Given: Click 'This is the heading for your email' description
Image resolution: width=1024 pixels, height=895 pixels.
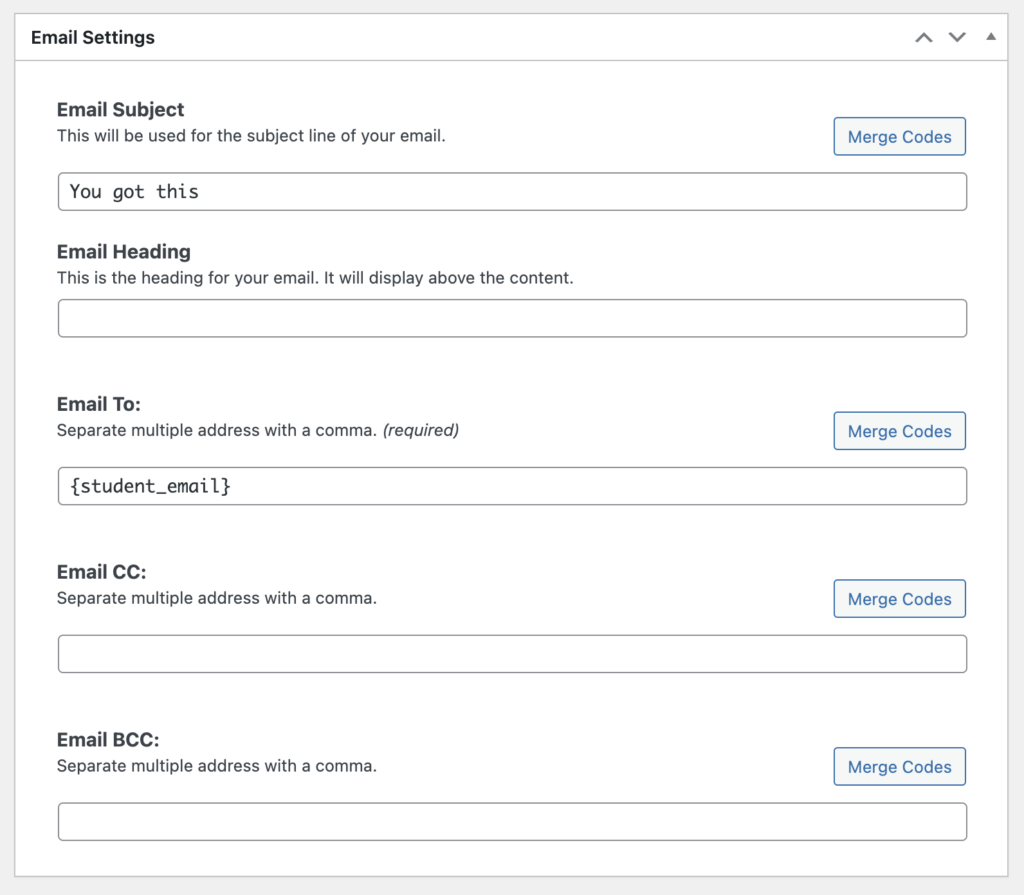Looking at the screenshot, I should (315, 278).
